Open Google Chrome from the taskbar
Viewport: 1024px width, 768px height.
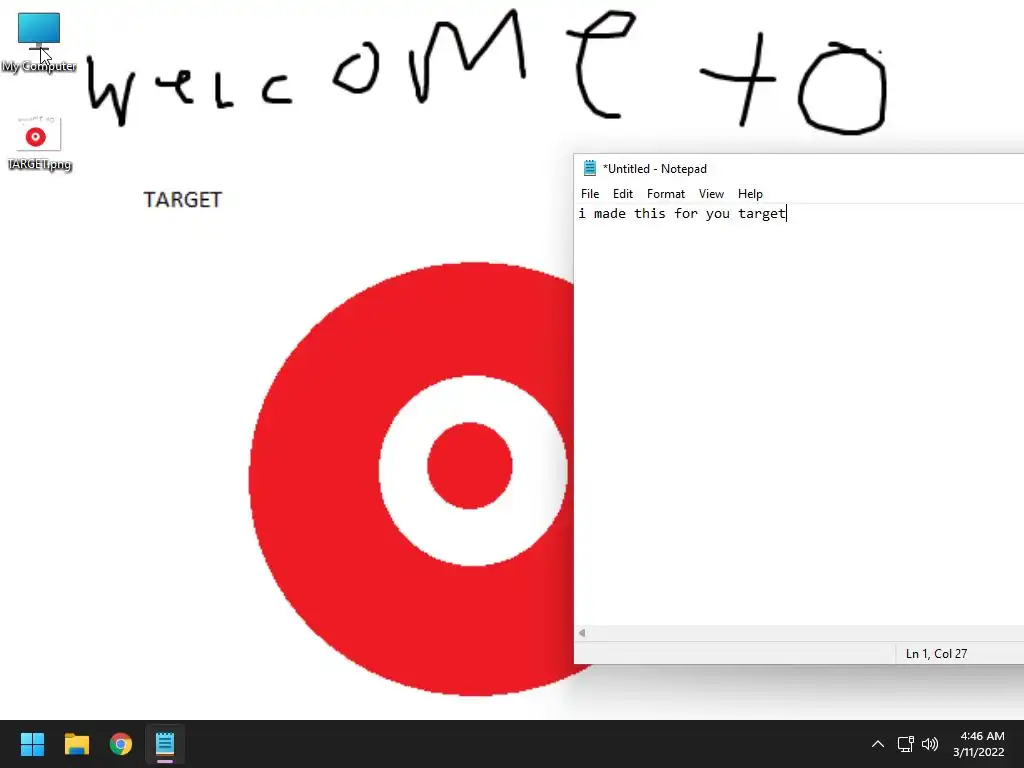tap(121, 744)
